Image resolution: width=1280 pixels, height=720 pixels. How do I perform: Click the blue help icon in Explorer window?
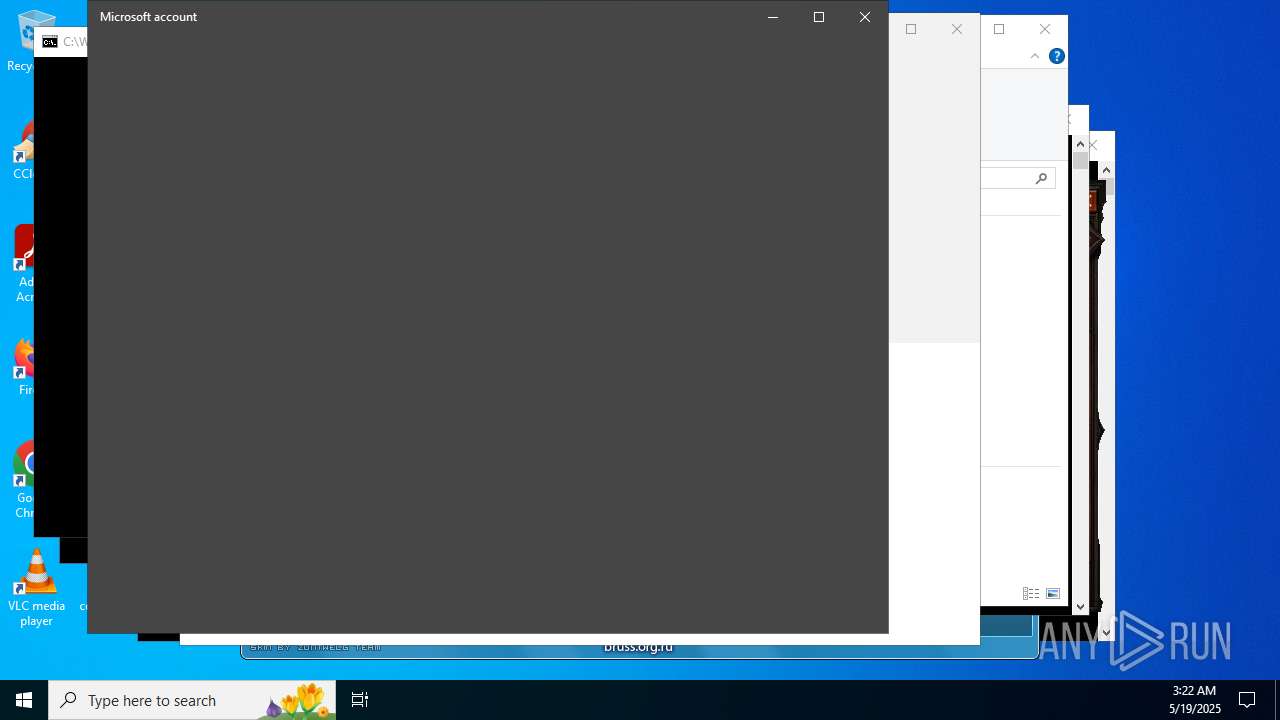(1056, 56)
